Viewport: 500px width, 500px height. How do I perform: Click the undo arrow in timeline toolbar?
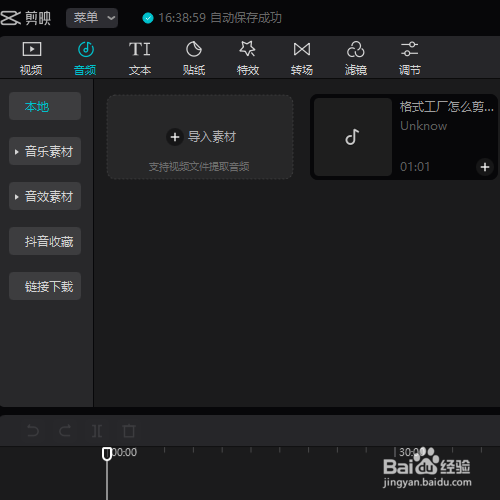pyautogui.click(x=33, y=431)
